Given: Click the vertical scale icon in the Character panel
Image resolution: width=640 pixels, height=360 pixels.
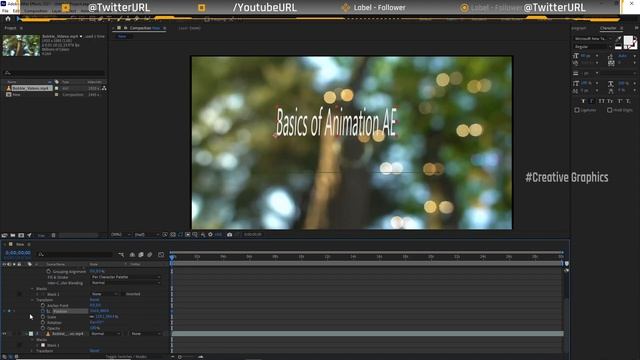Looking at the screenshot, I should [x=576, y=83].
